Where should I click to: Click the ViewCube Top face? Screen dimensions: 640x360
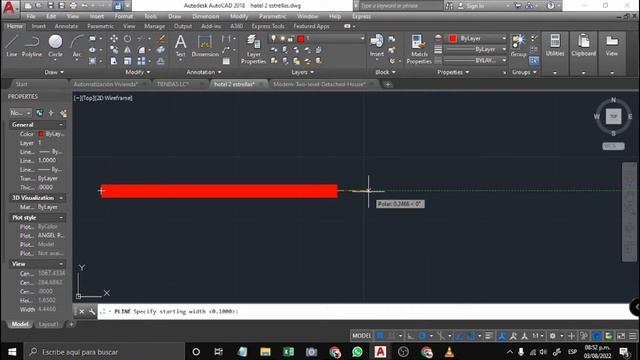(x=613, y=116)
